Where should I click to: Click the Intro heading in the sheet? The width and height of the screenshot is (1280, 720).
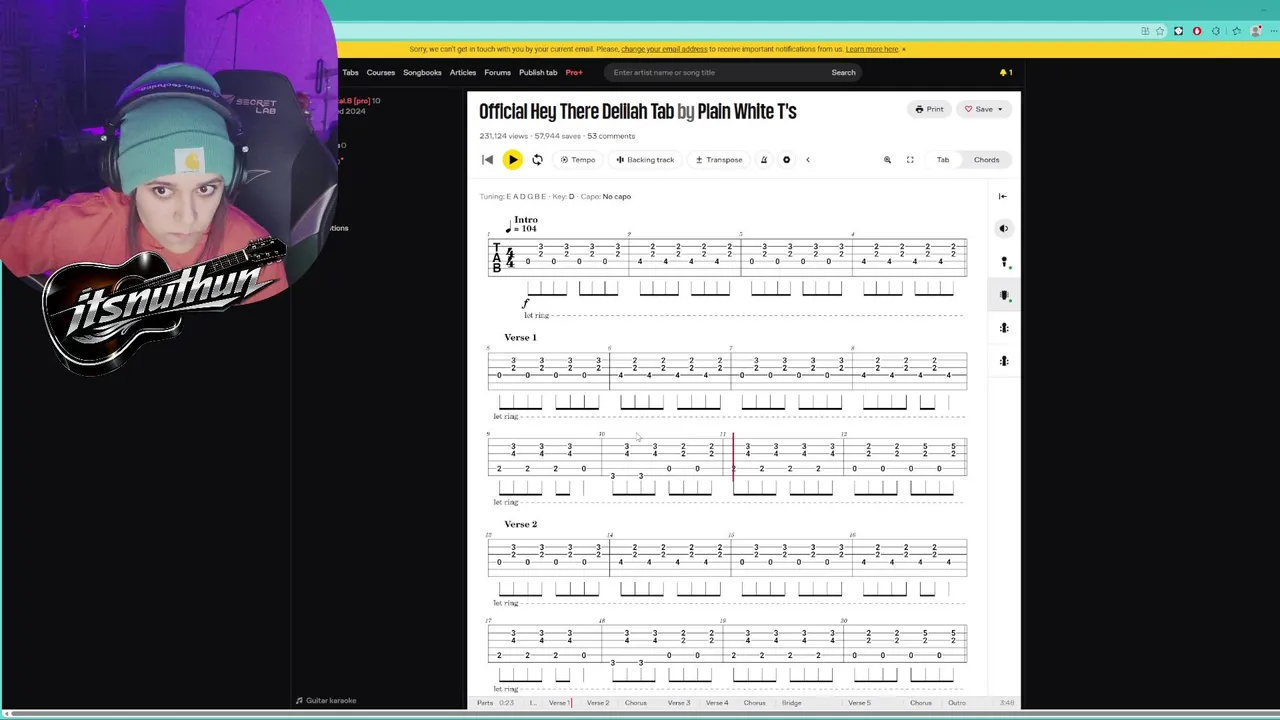526,220
